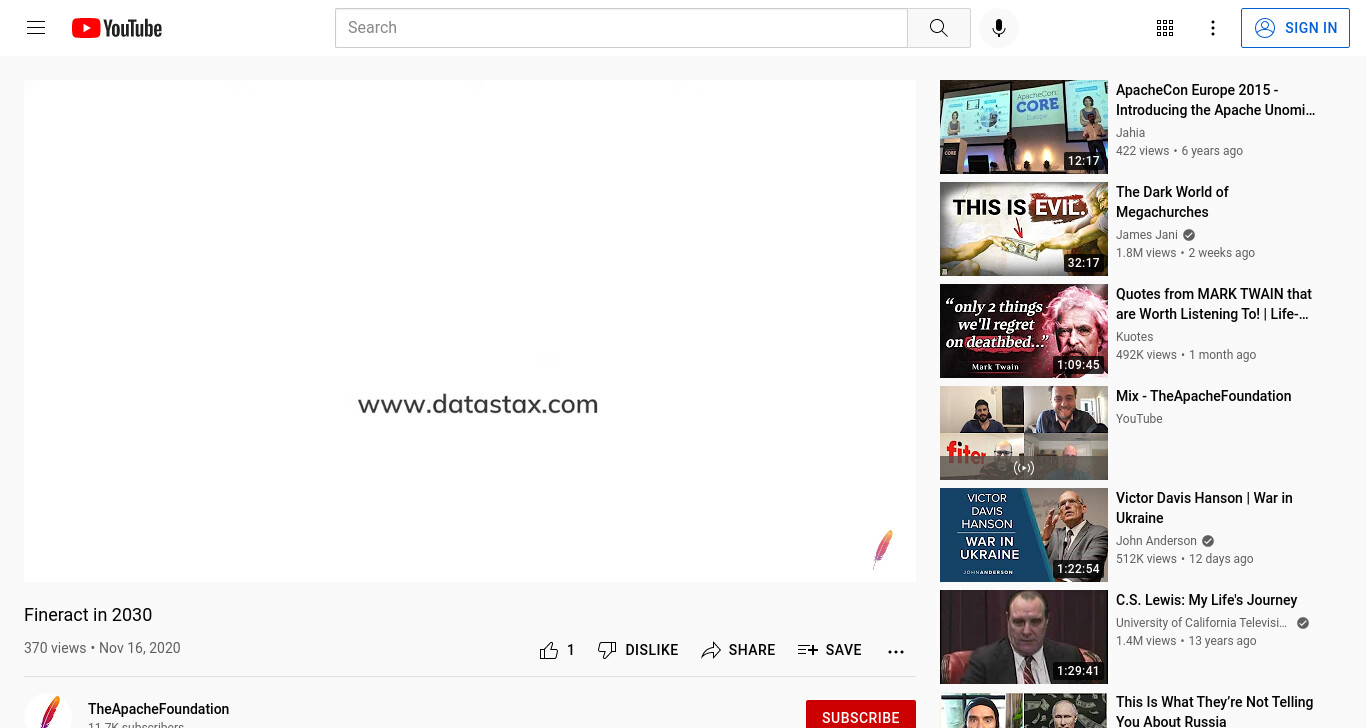Open TheApacheFoundation channel name link

pyautogui.click(x=158, y=709)
